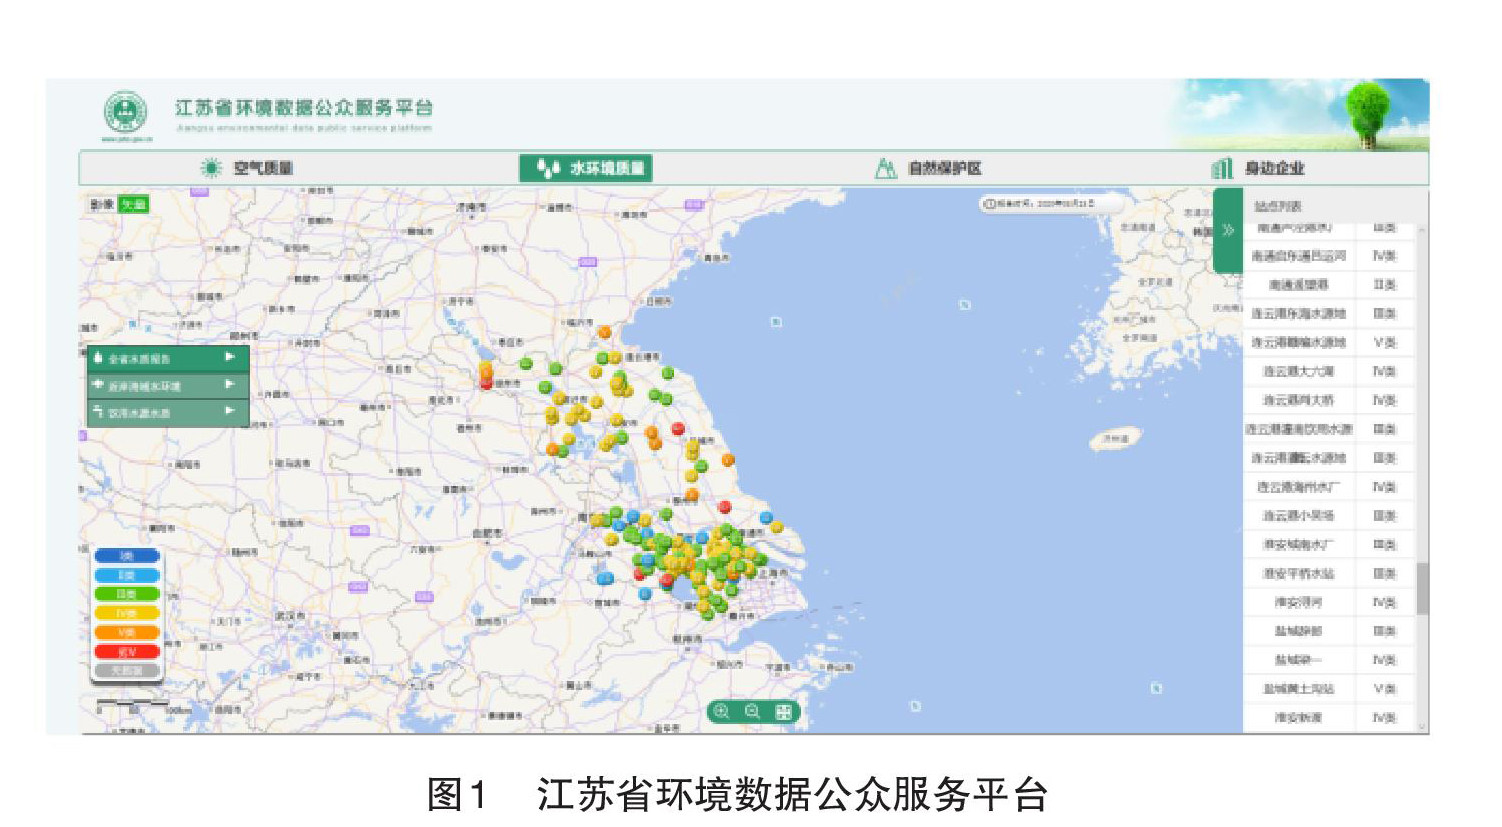This screenshot has width=1502, height=827.
Task: Select the 淮安平桥水站 station row
Action: click(x=1330, y=574)
